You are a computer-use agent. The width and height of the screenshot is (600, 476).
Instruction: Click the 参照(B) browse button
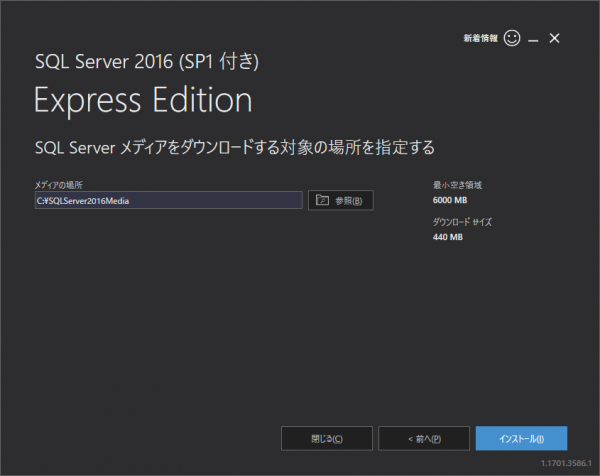click(341, 200)
